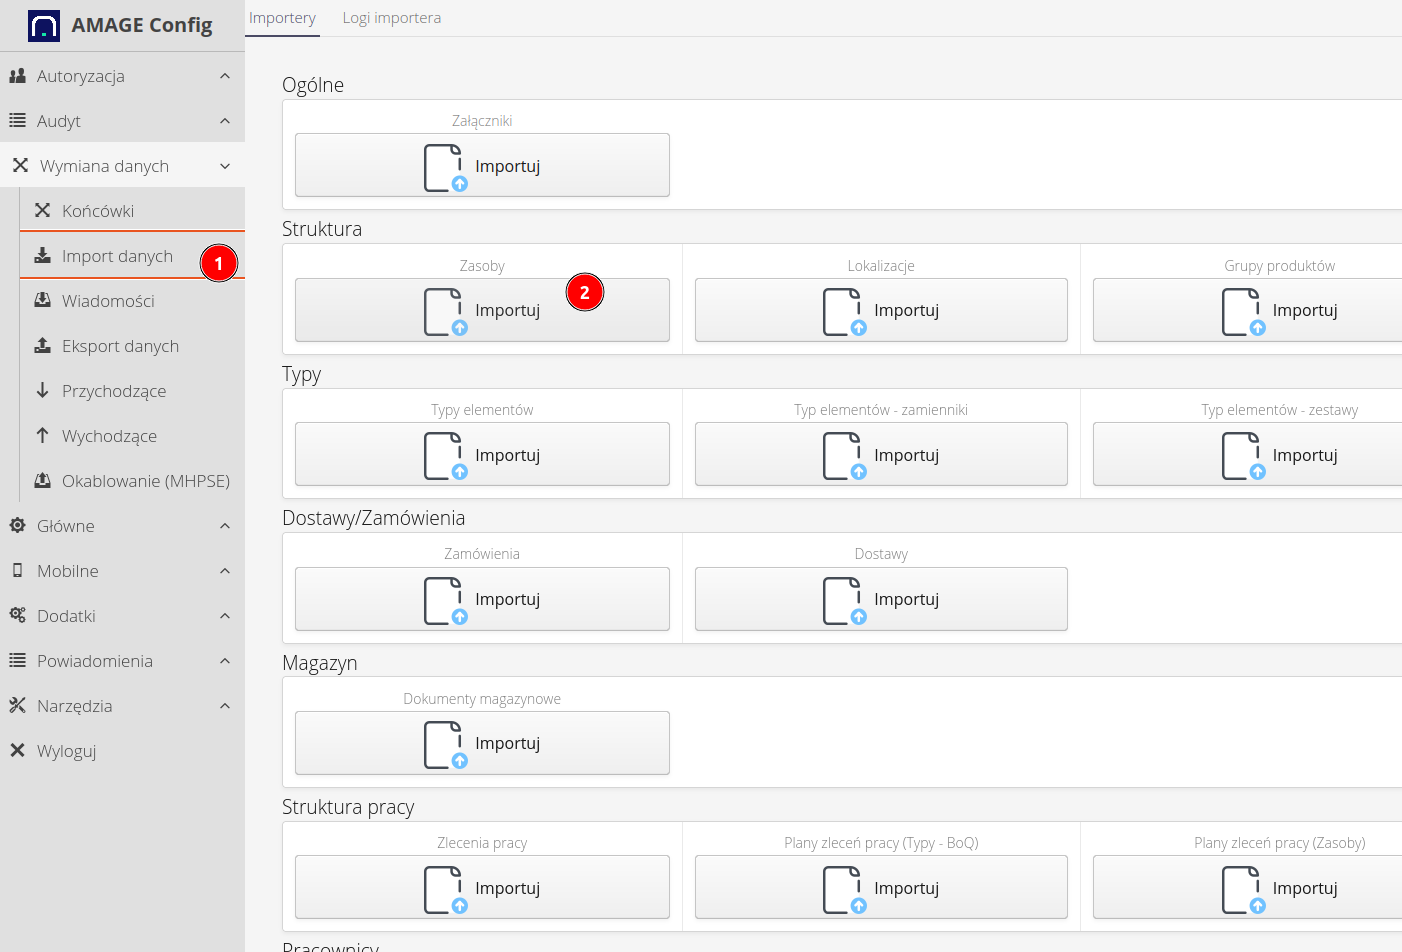The image size is (1402, 952).
Task: Expand the Powiadomienia menu chevron
Action: (x=225, y=661)
